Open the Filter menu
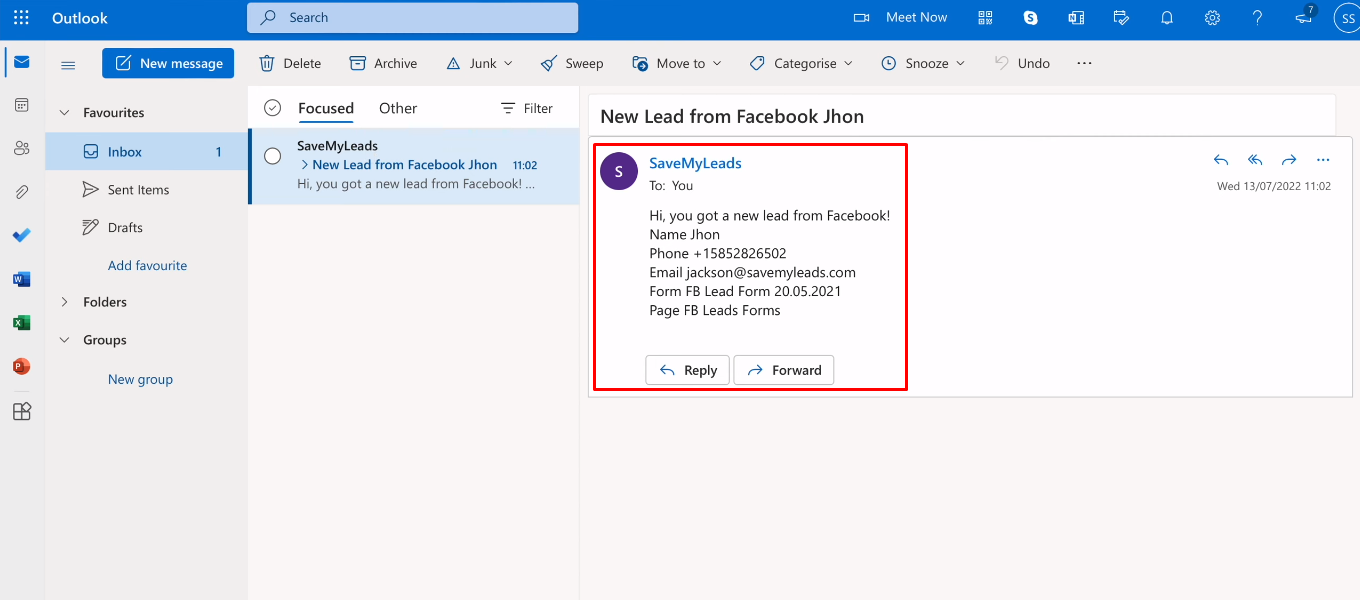Viewport: 1360px width, 600px height. click(526, 108)
